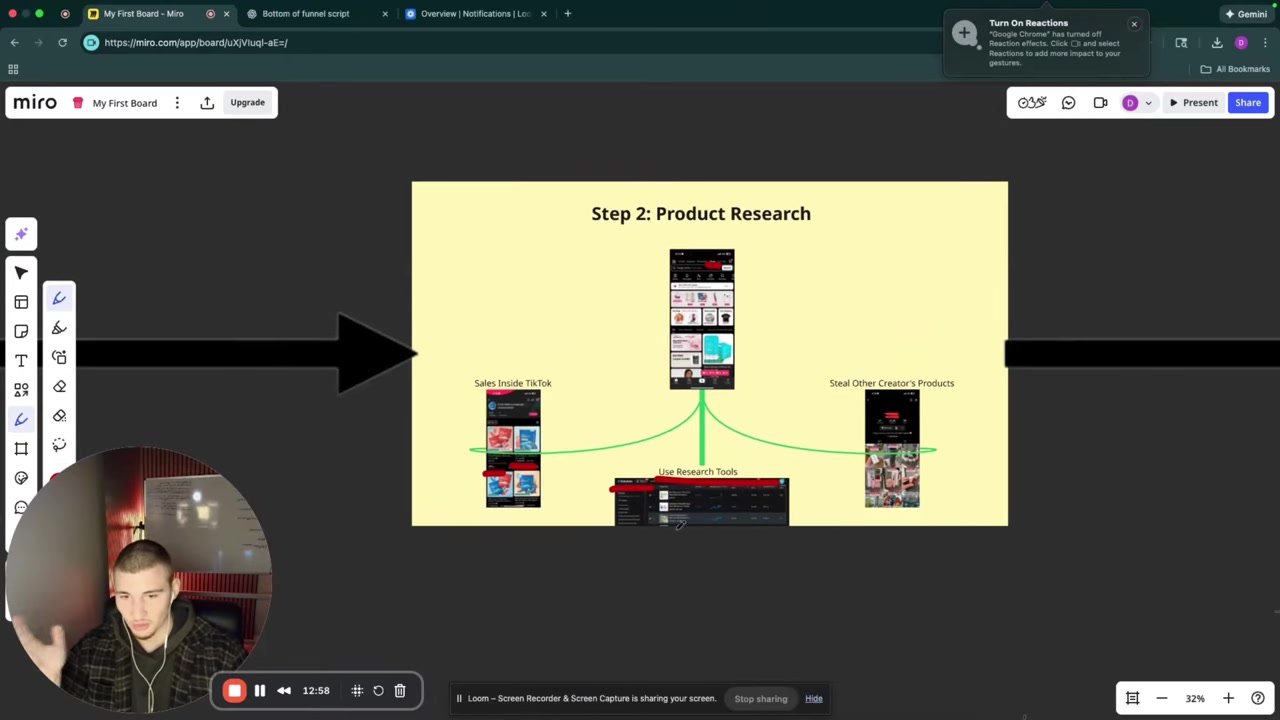Select the eraser tool
Viewport: 1280px width, 720px height.
click(x=59, y=387)
